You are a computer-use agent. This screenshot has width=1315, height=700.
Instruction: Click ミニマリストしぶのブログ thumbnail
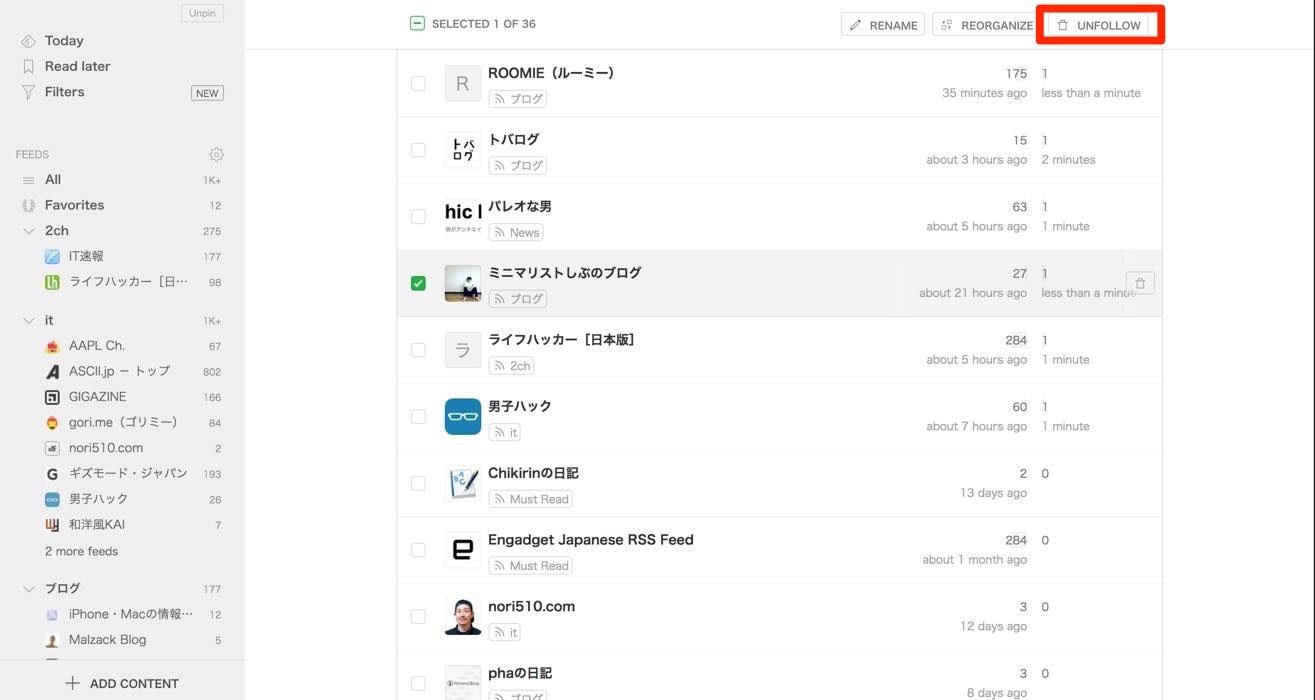463,284
